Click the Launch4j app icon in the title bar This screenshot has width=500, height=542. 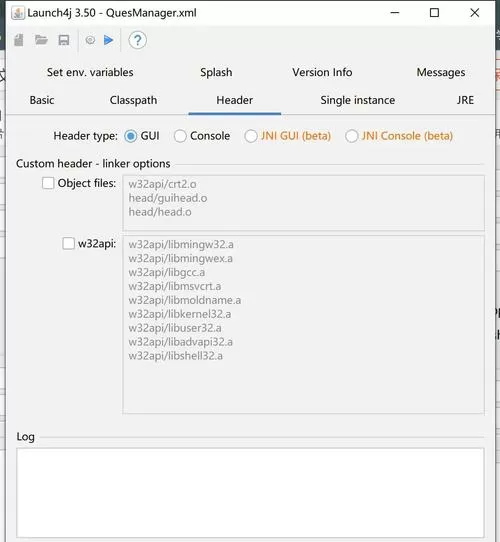click(18, 13)
